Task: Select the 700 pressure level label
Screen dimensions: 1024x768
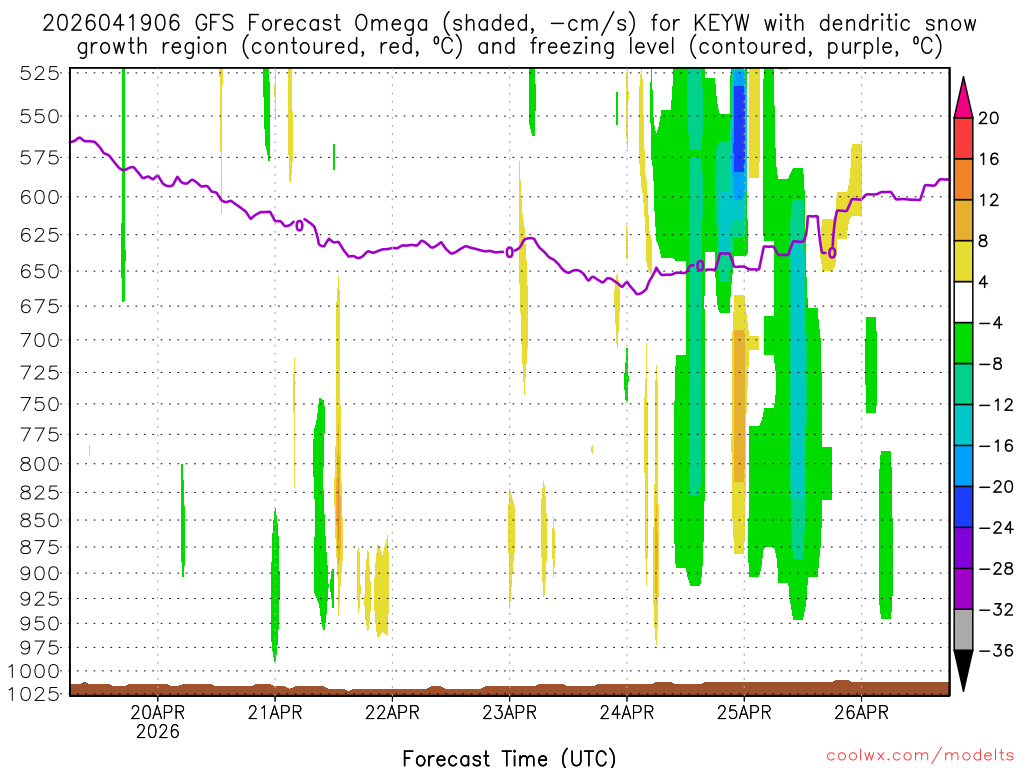Action: pyautogui.click(x=40, y=340)
